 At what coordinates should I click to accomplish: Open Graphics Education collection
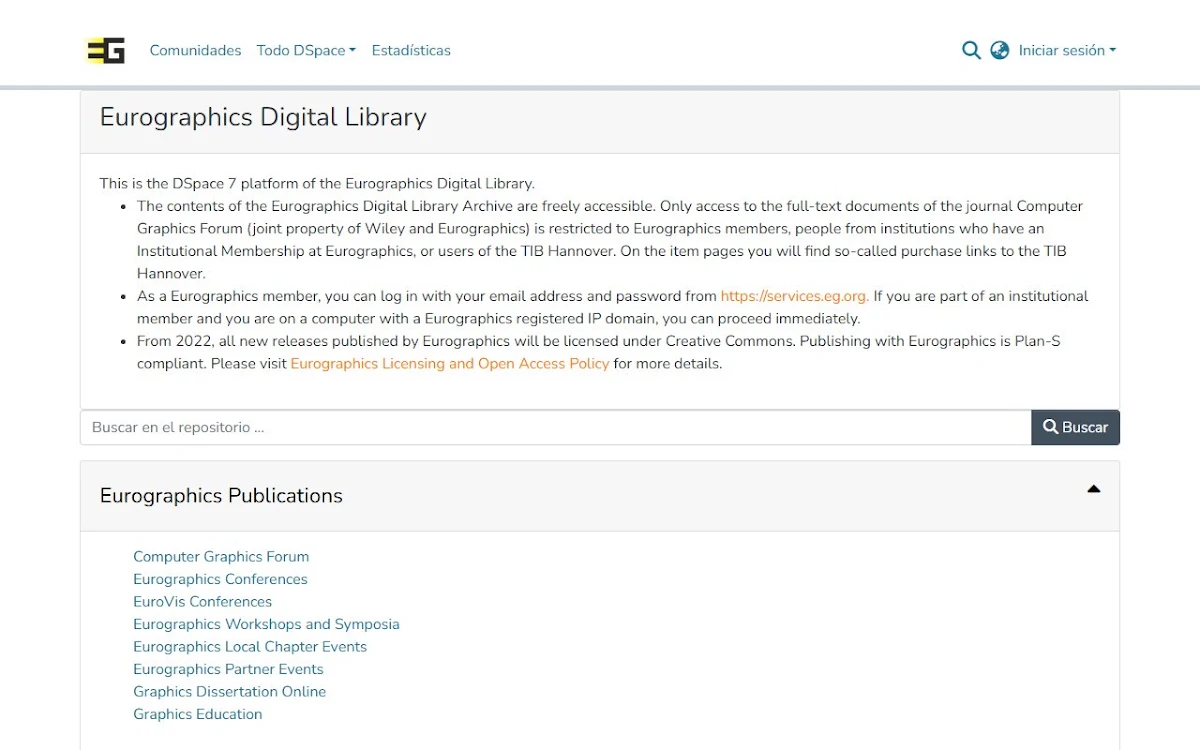coord(197,714)
